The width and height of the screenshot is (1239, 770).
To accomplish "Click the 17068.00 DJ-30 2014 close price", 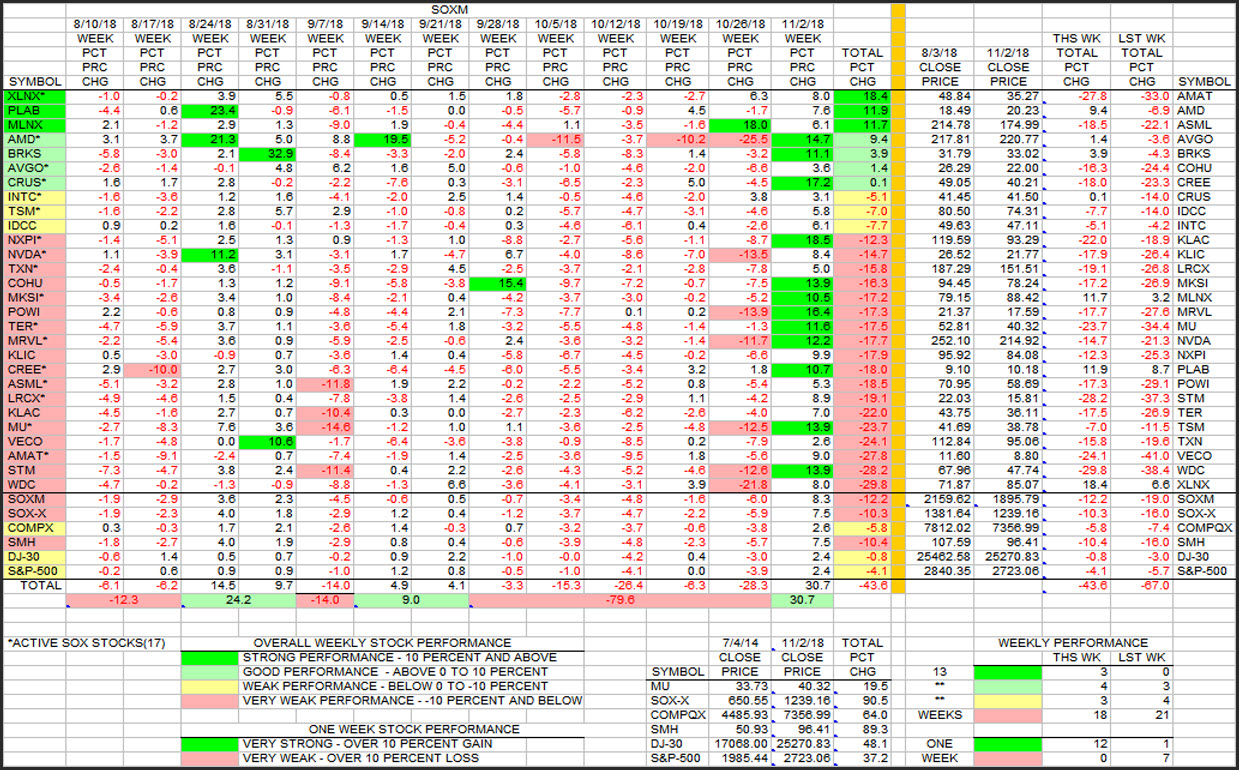I will tap(741, 744).
